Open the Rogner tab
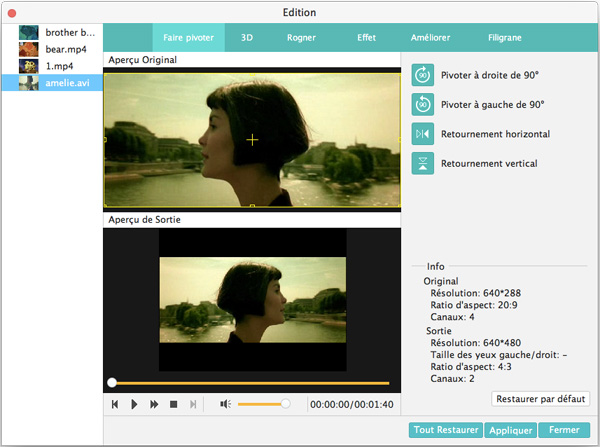Image resolution: width=600 pixels, height=447 pixels. (302, 38)
